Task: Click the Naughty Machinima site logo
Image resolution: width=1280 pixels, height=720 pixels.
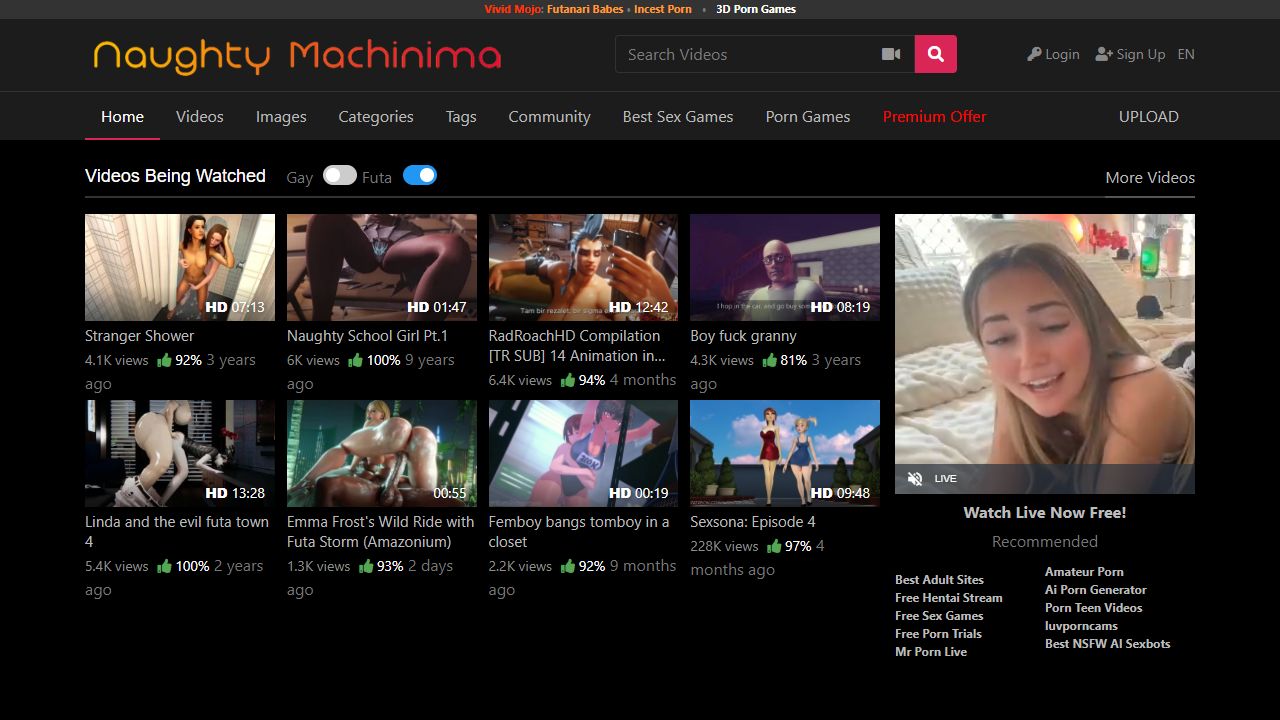Action: [x=297, y=56]
